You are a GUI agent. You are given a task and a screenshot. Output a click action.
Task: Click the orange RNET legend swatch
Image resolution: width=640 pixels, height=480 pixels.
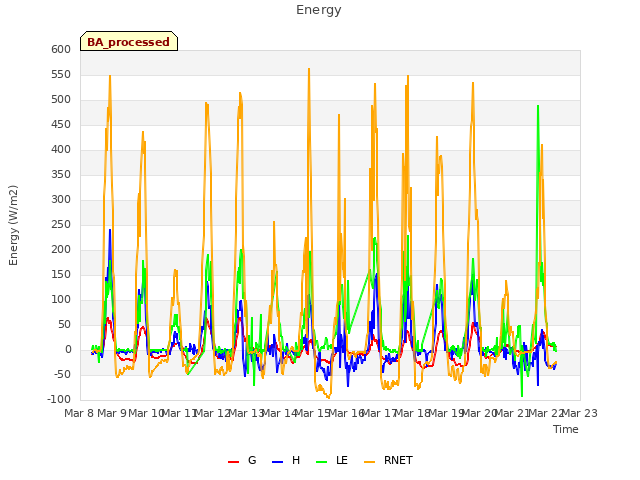coord(369,462)
